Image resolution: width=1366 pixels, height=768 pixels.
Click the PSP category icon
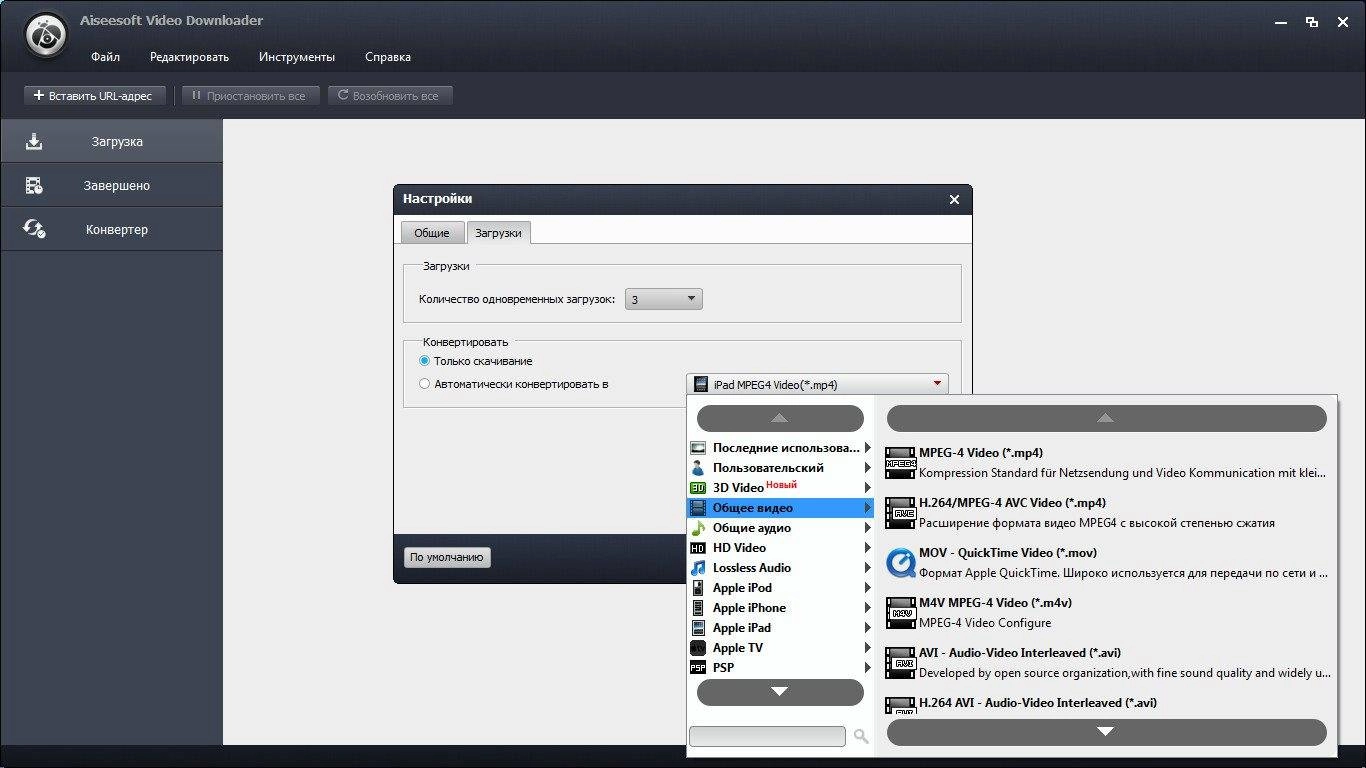pos(698,668)
